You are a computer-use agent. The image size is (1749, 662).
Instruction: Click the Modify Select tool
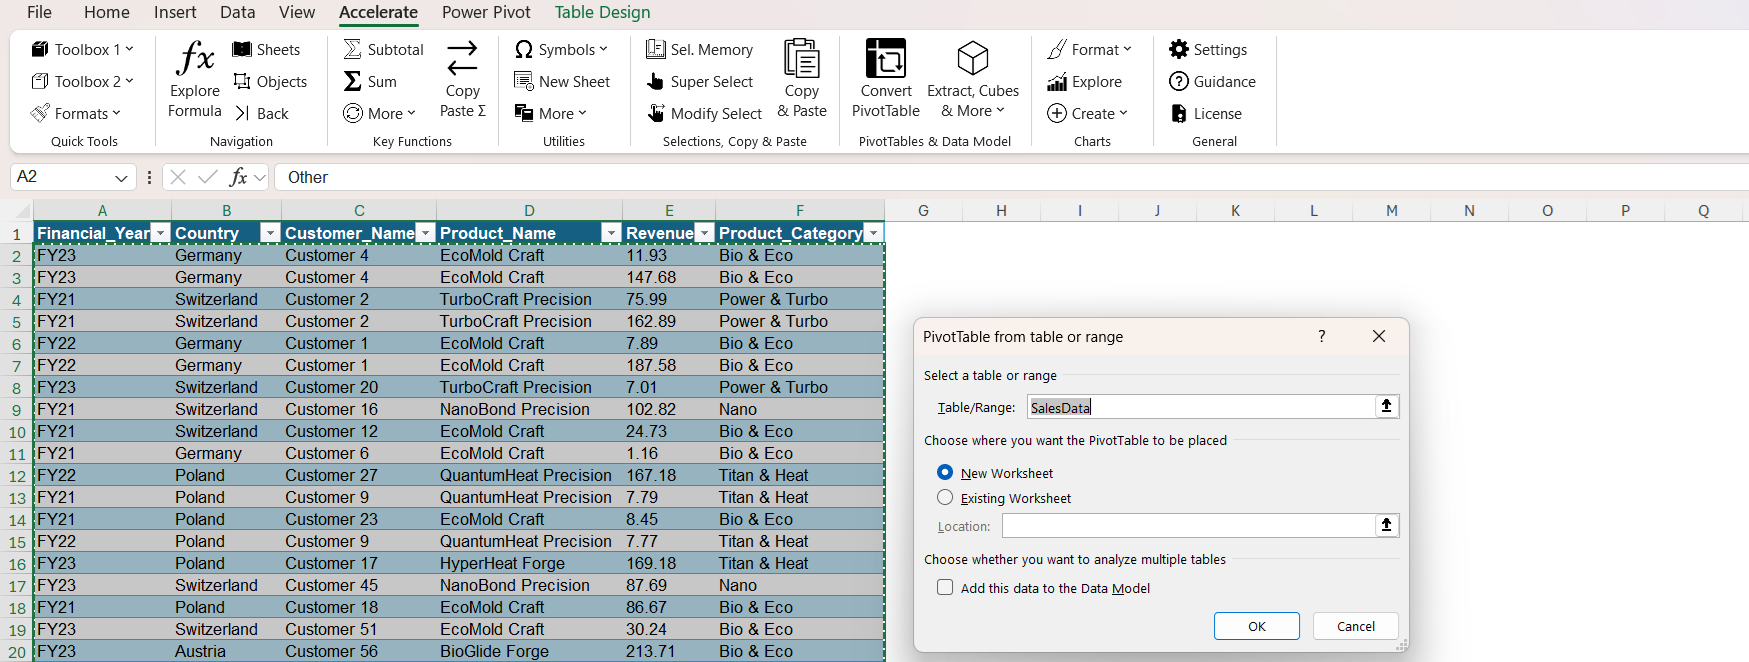pyautogui.click(x=704, y=113)
